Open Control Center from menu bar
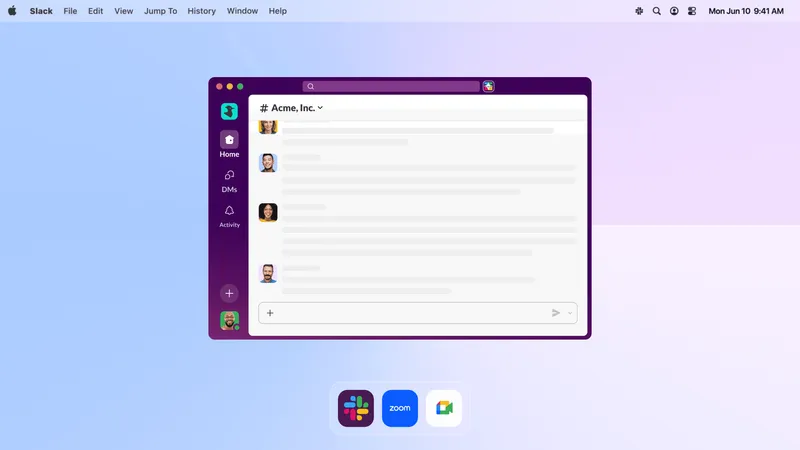Screen dimensions: 800x450 (x=692, y=11)
